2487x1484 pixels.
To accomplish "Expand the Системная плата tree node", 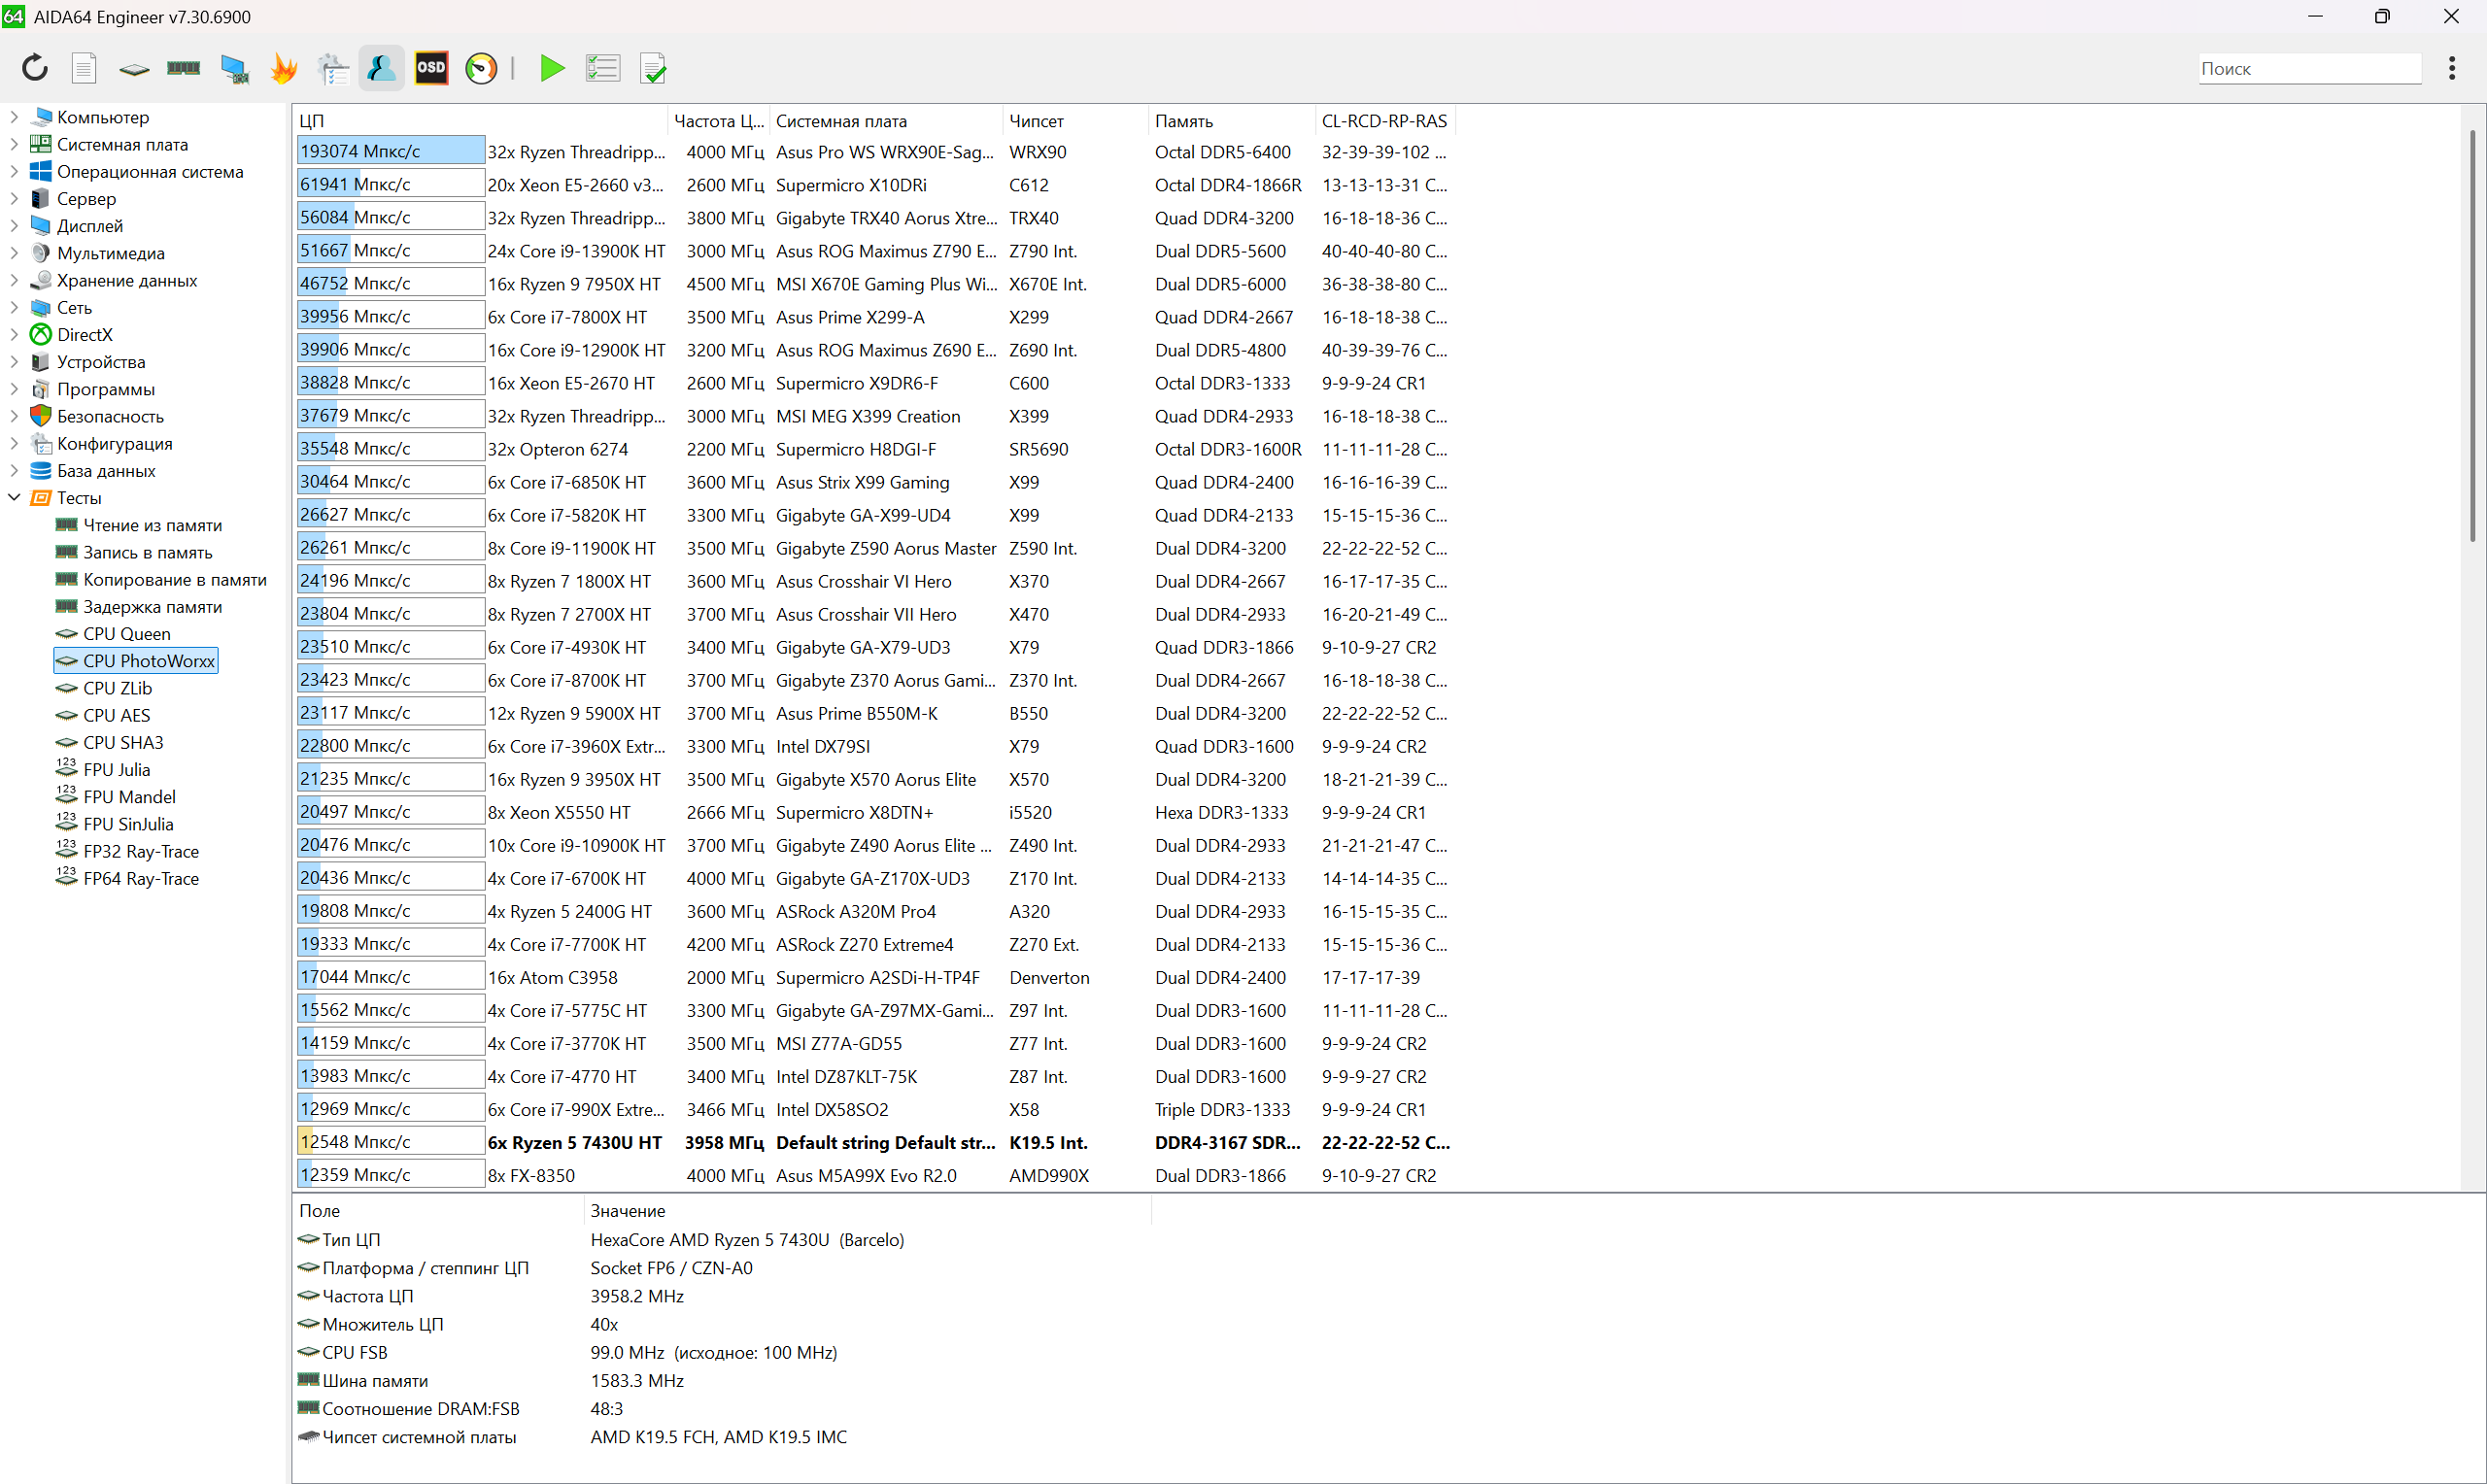I will pyautogui.click(x=14, y=144).
